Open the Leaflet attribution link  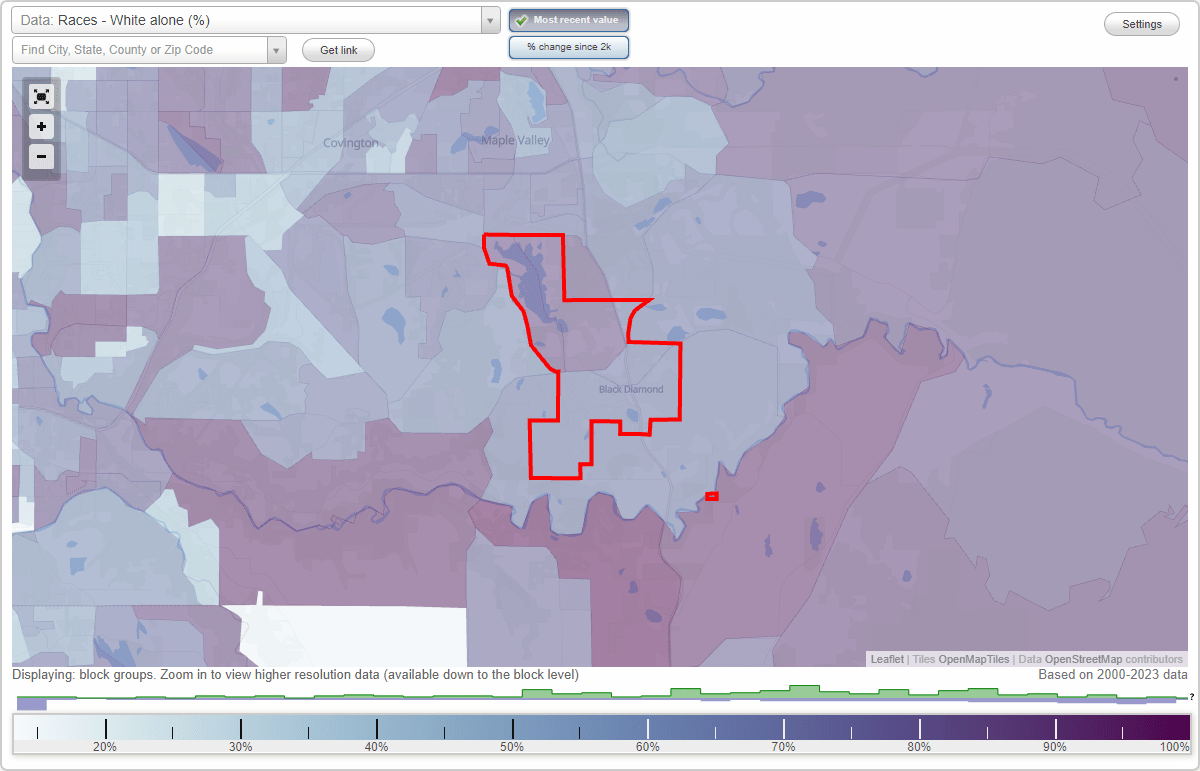tap(887, 659)
